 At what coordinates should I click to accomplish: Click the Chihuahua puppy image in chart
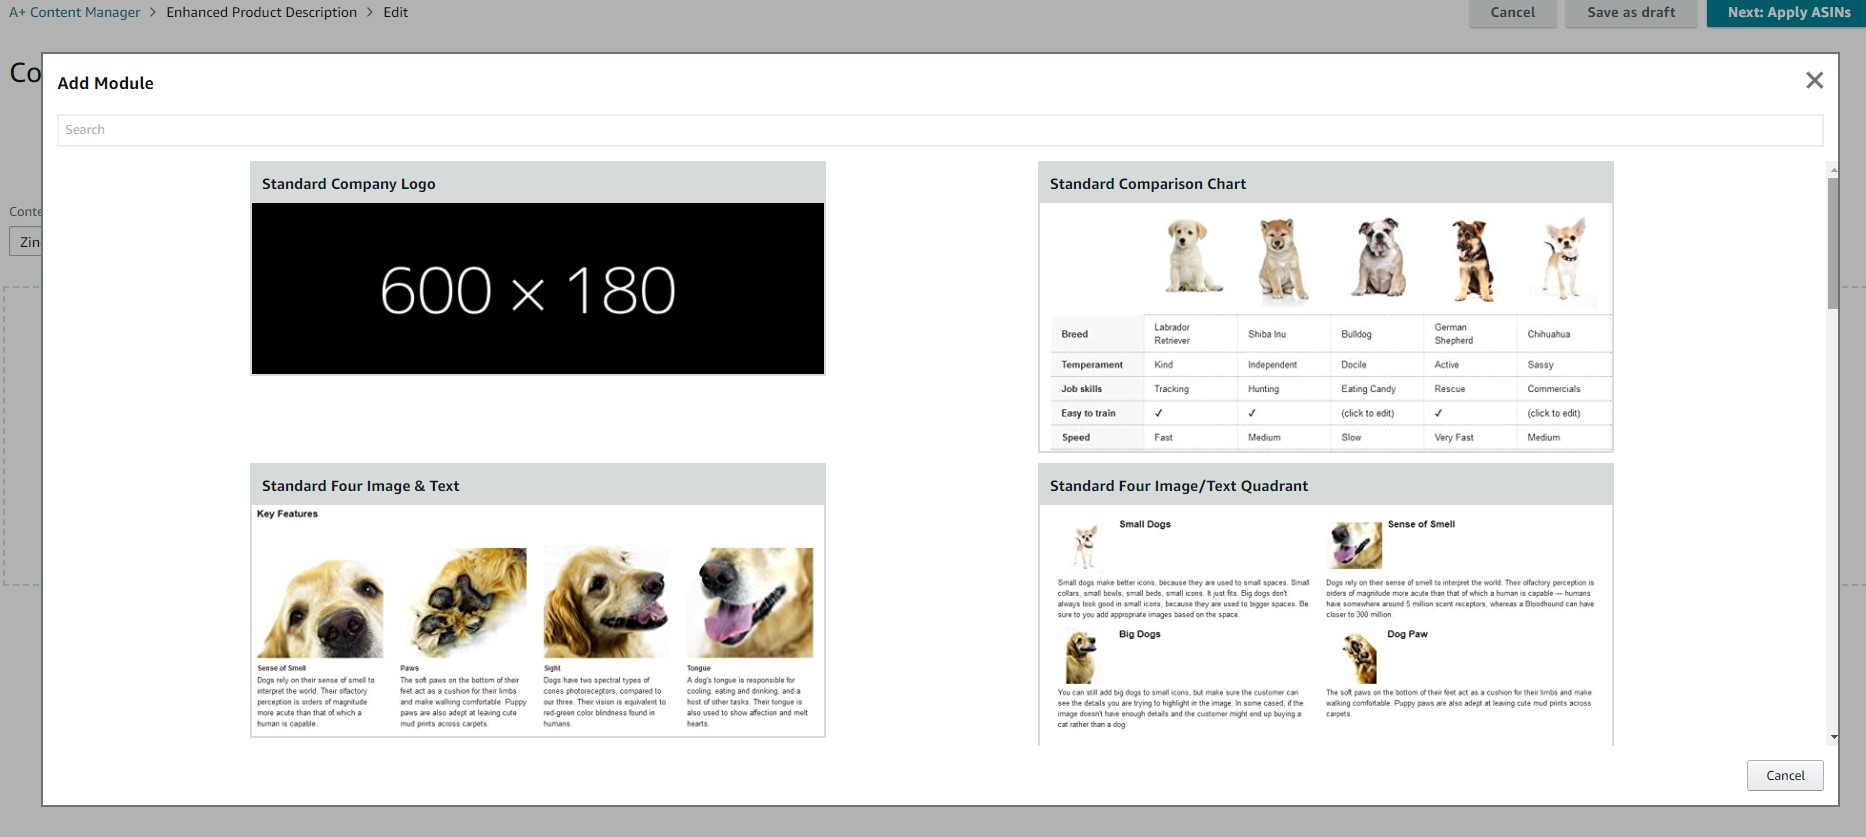(x=1564, y=258)
